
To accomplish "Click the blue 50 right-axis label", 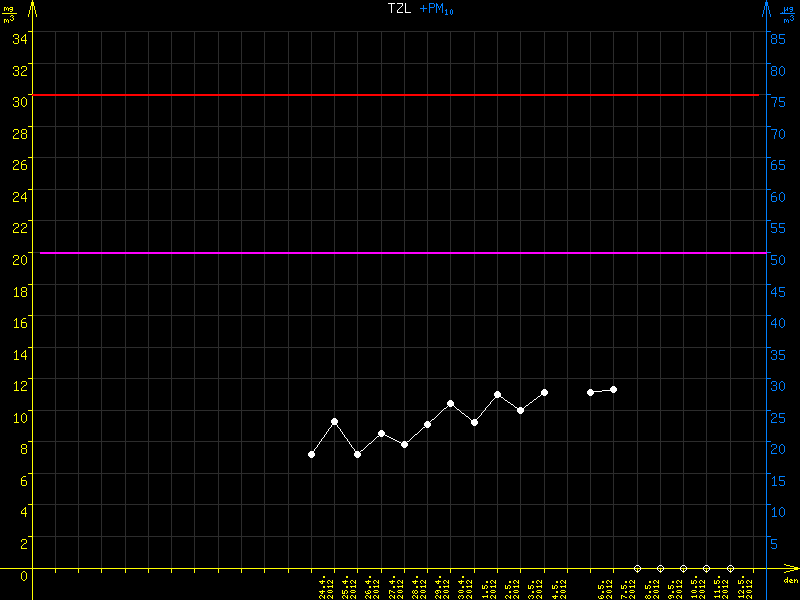I will click(x=776, y=259).
